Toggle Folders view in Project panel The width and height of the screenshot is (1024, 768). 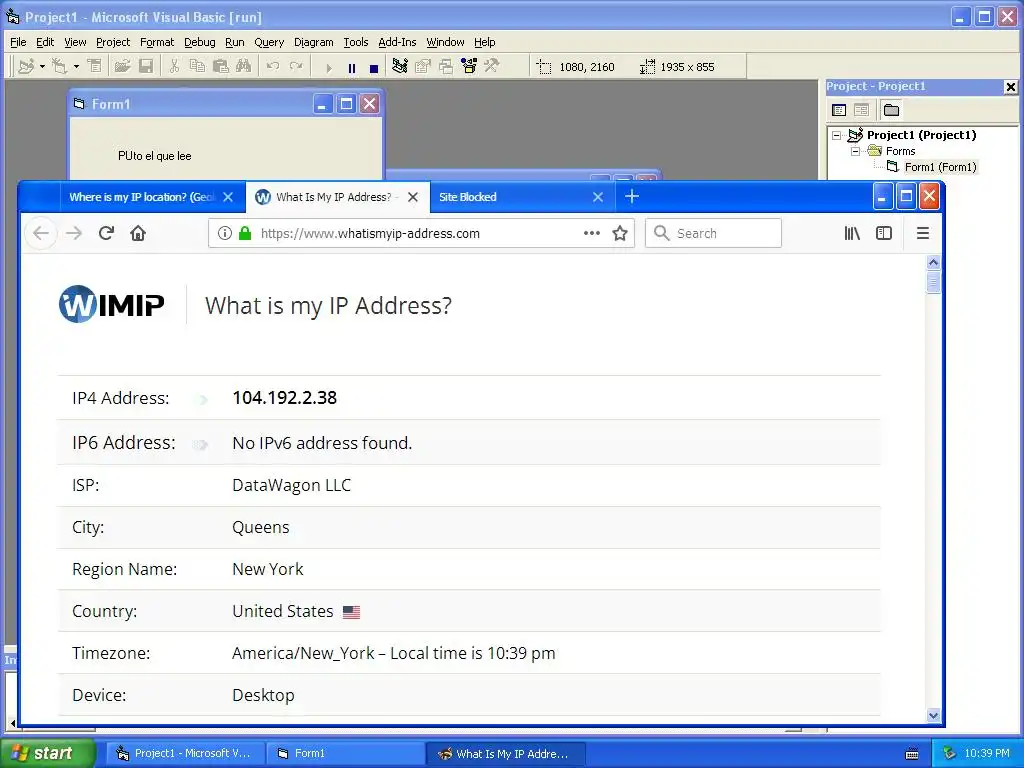click(891, 110)
